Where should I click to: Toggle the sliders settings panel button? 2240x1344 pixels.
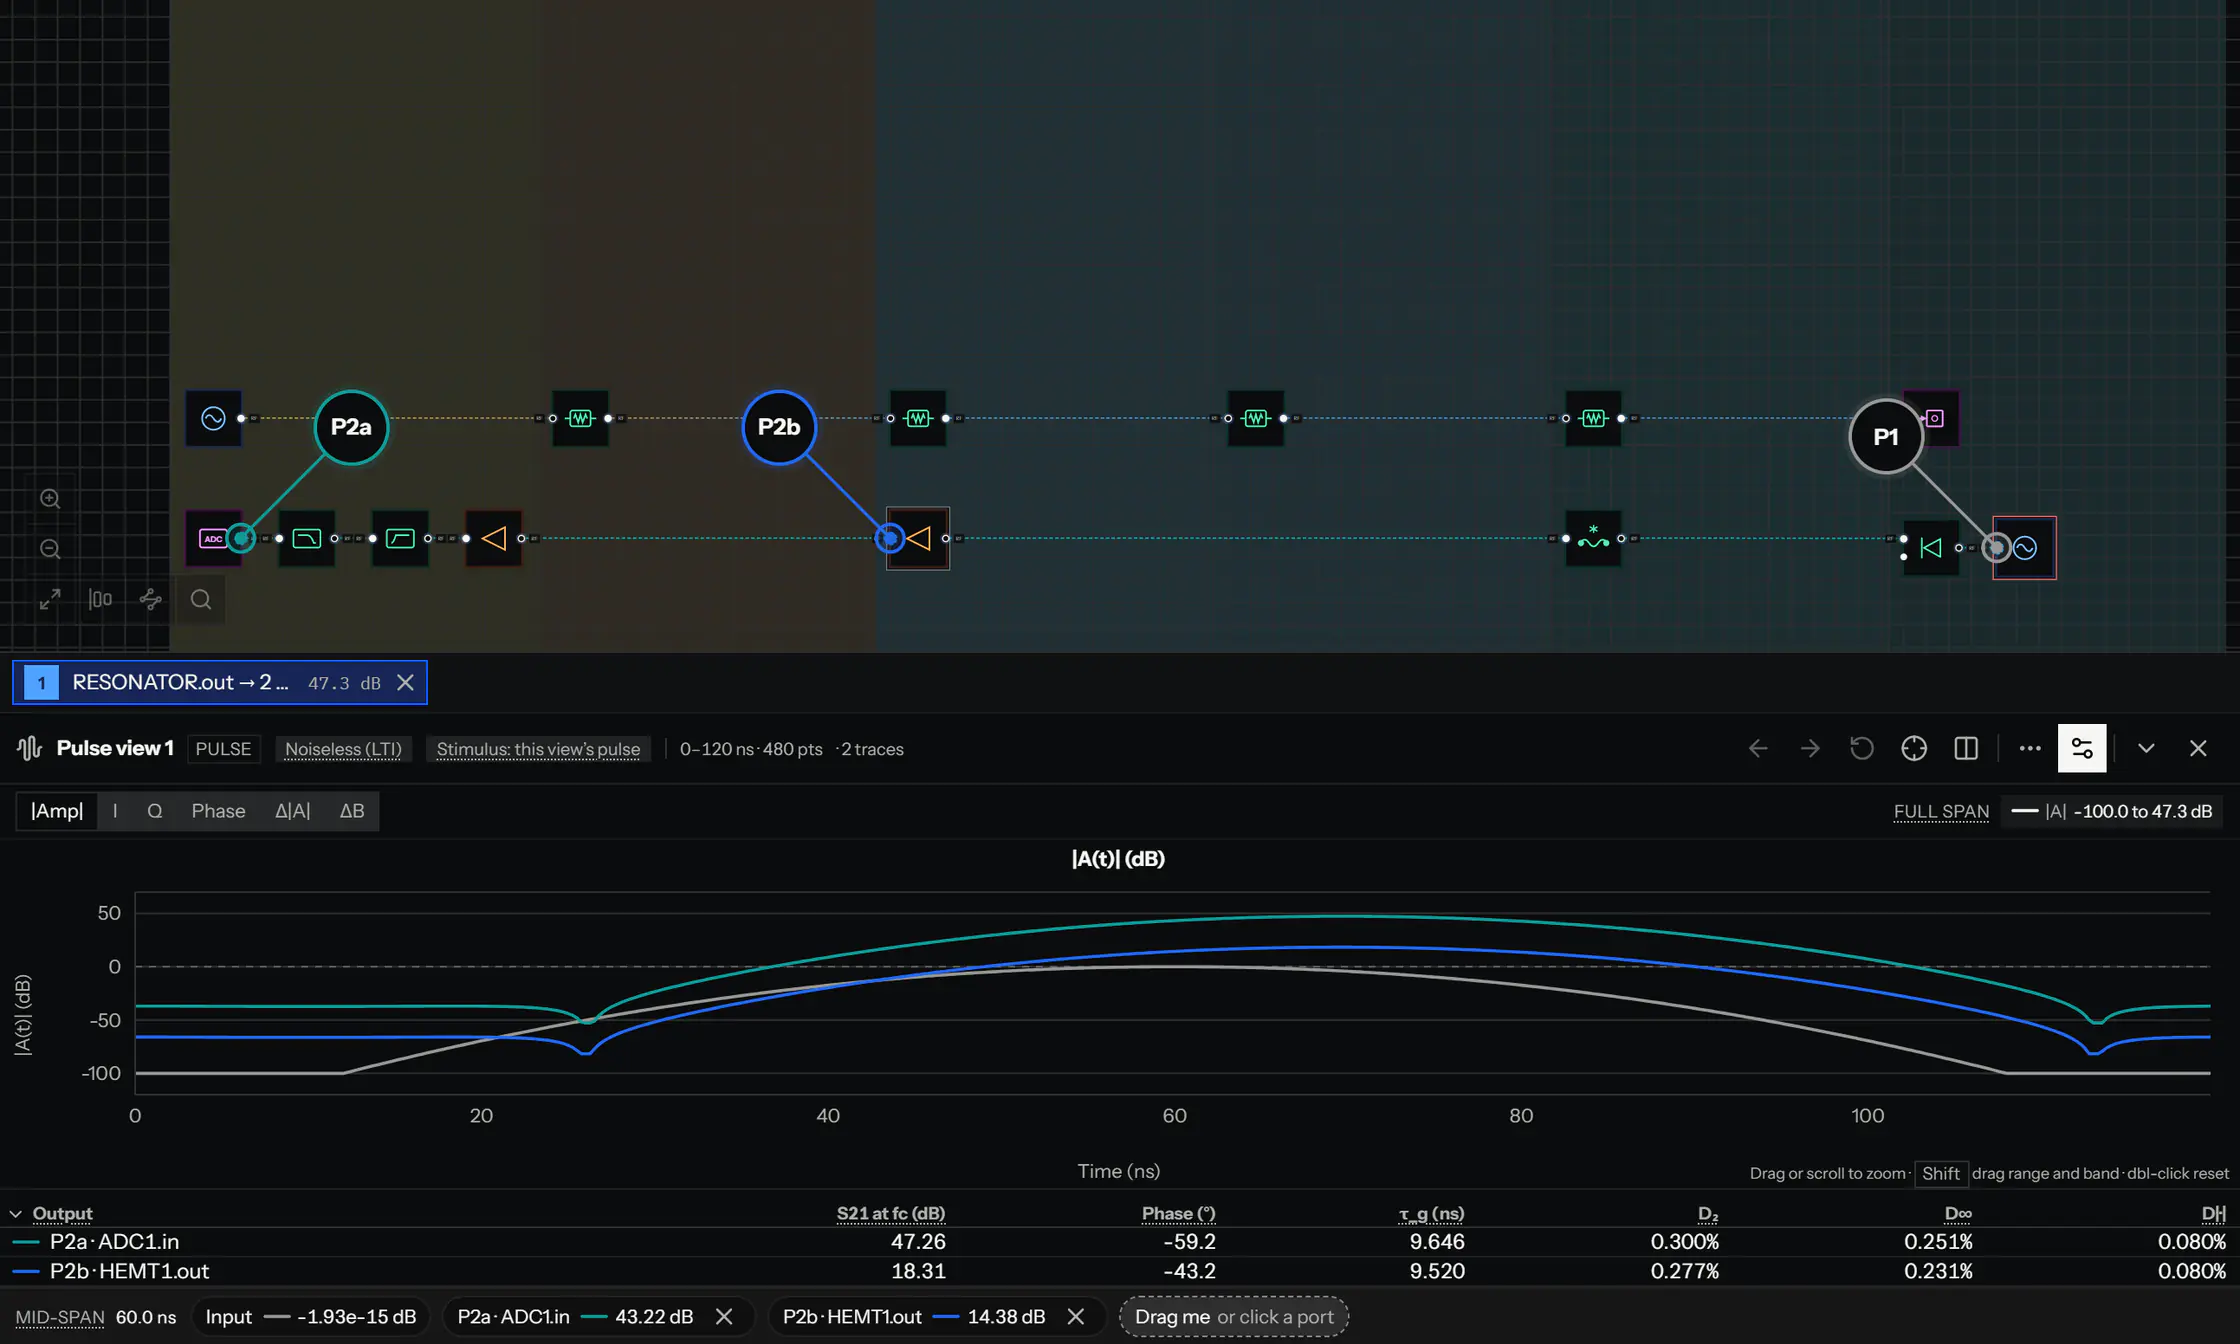(2082, 748)
